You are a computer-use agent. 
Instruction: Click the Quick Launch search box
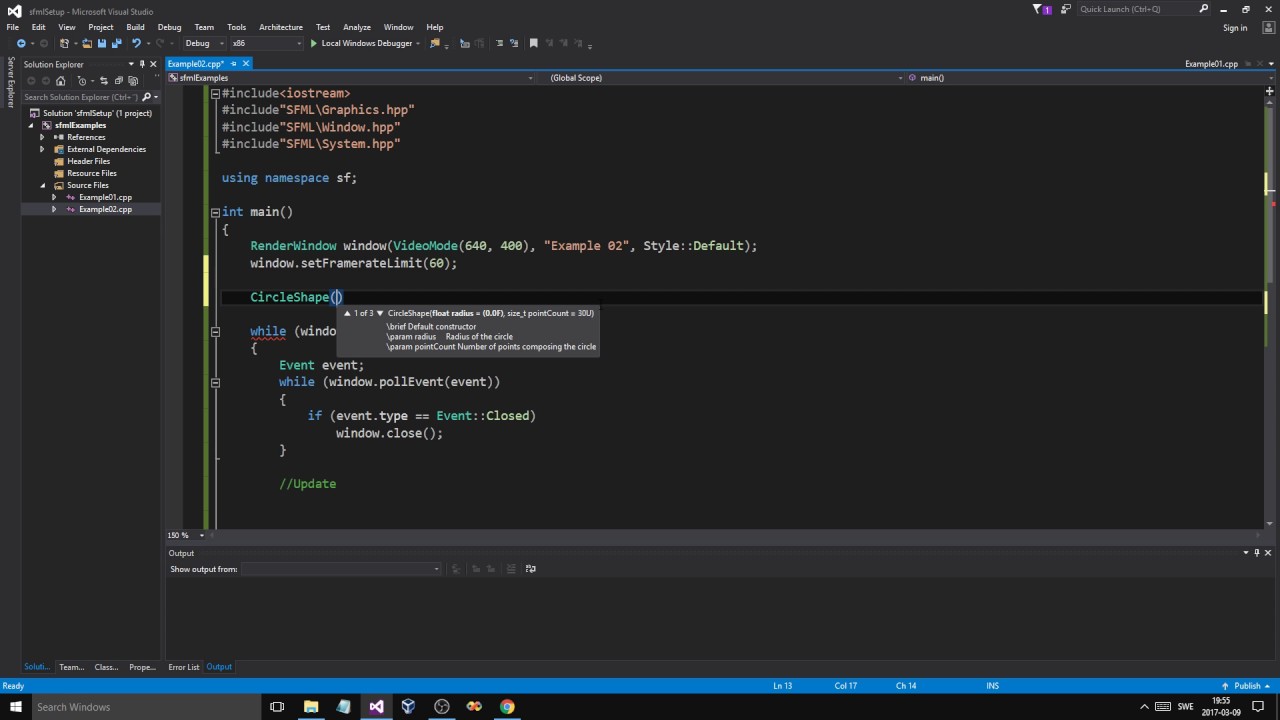pyautogui.click(x=1144, y=9)
